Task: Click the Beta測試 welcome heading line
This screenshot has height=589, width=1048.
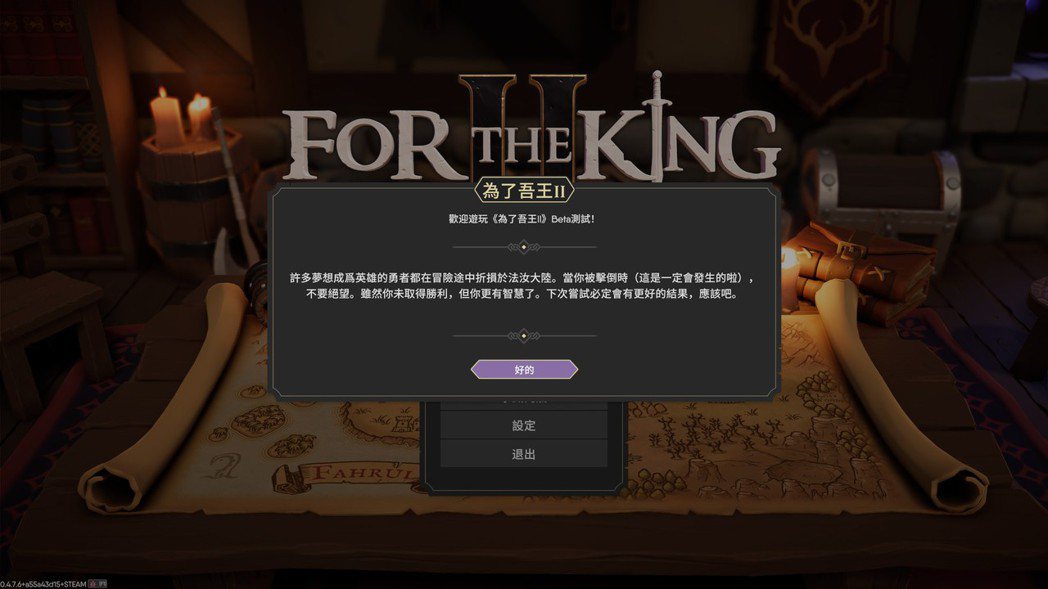Action: (521, 219)
